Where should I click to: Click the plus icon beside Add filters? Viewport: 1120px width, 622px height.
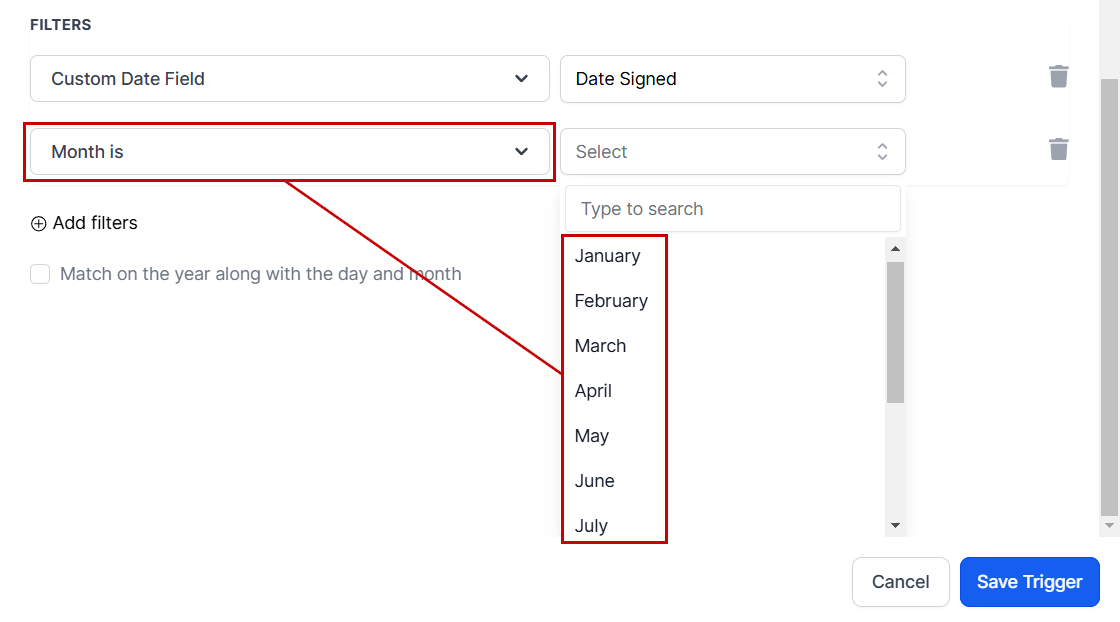pyautogui.click(x=39, y=224)
